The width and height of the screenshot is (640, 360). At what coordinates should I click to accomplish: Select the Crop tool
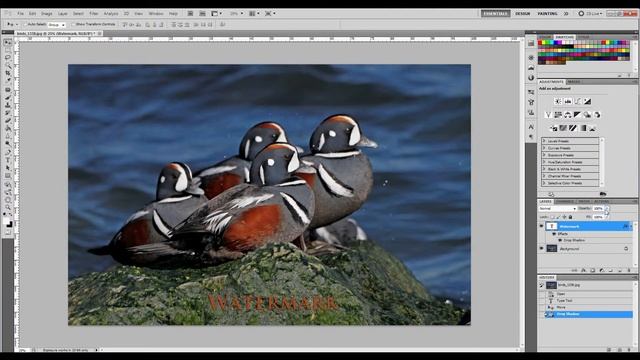[8, 72]
